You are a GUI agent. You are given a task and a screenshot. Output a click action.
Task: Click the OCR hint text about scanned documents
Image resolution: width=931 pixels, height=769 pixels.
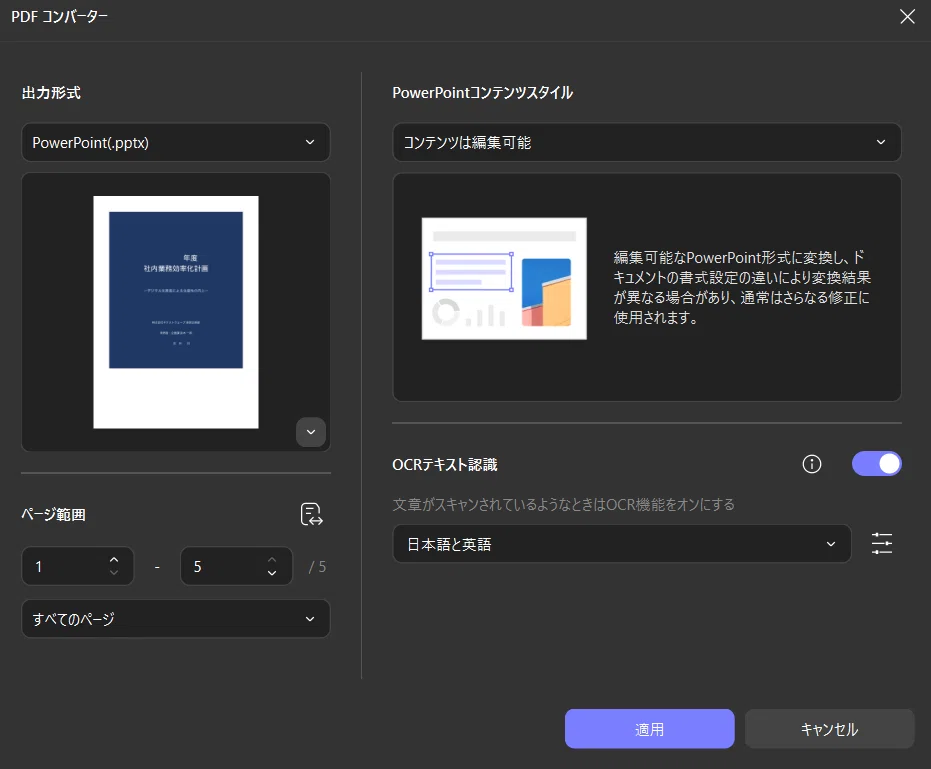pyautogui.click(x=563, y=505)
